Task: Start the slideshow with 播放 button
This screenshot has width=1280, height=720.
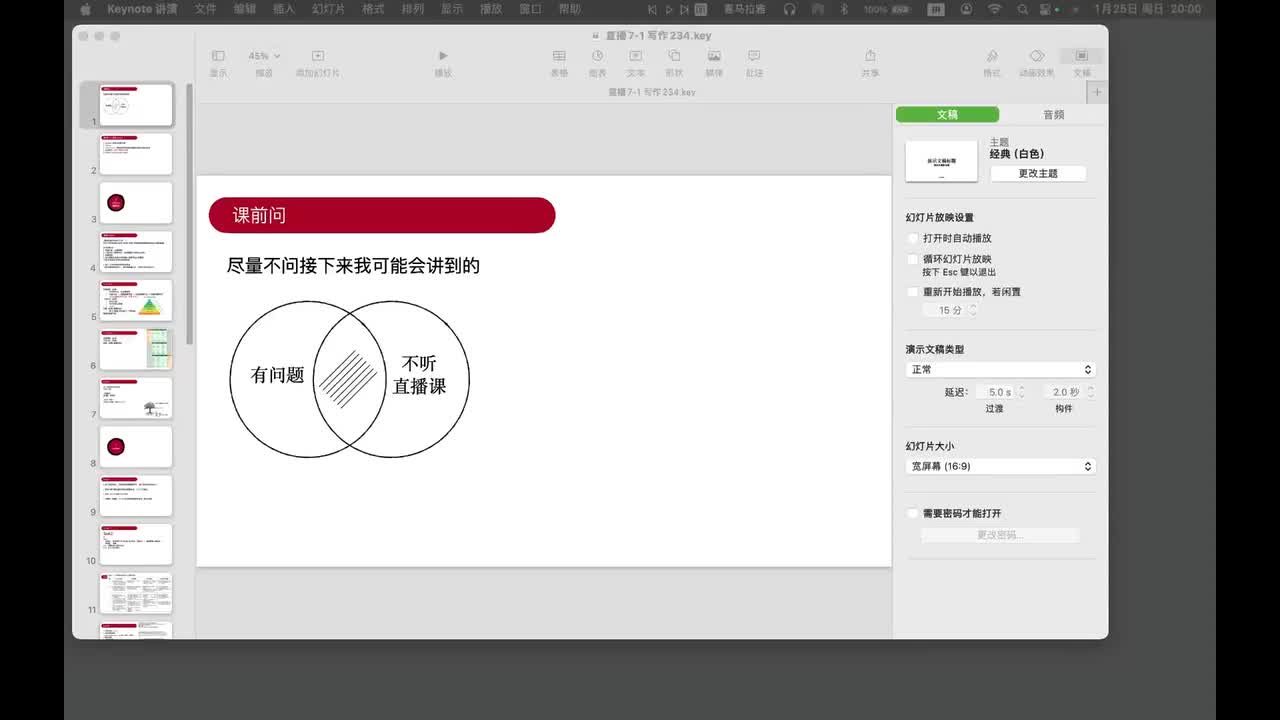Action: 443,56
